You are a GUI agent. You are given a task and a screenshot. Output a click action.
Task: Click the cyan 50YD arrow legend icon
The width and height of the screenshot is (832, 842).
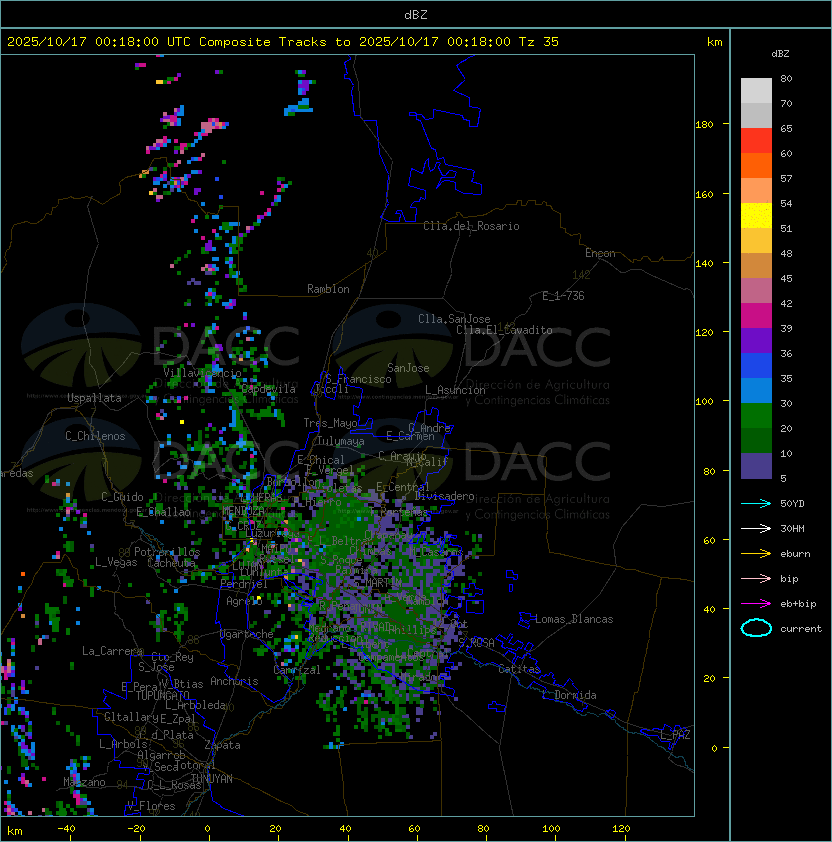tap(756, 503)
